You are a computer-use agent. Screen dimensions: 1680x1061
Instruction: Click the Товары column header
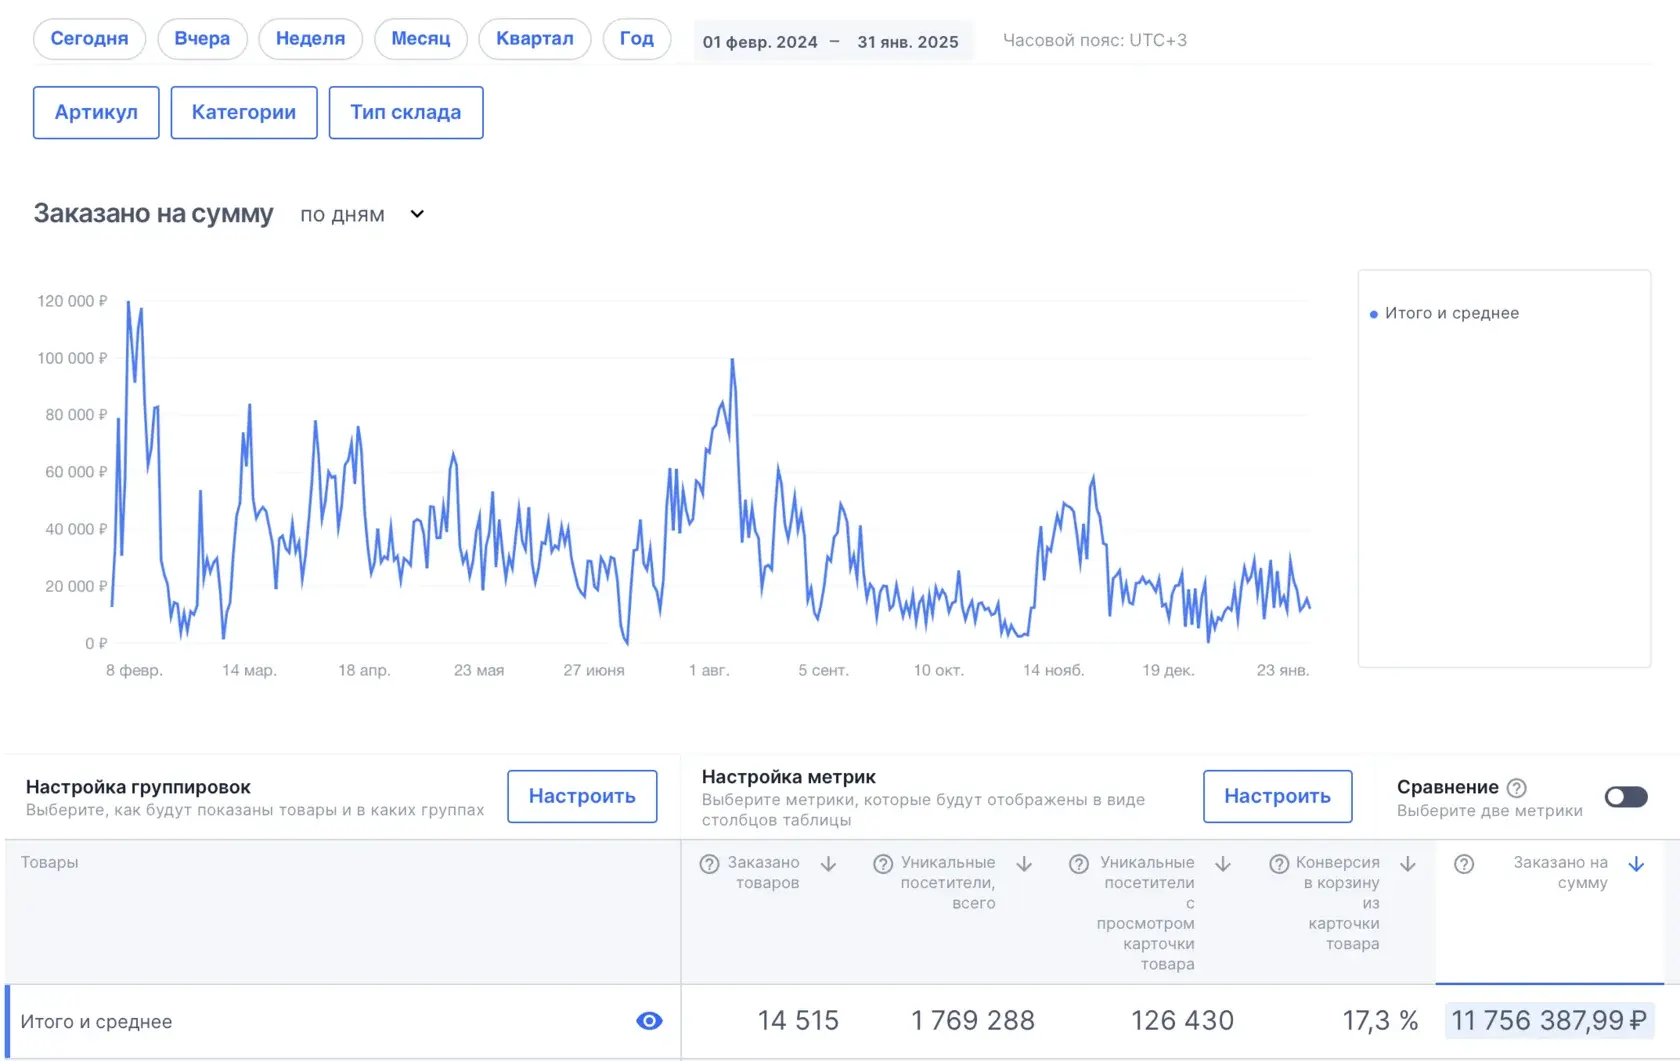49,862
